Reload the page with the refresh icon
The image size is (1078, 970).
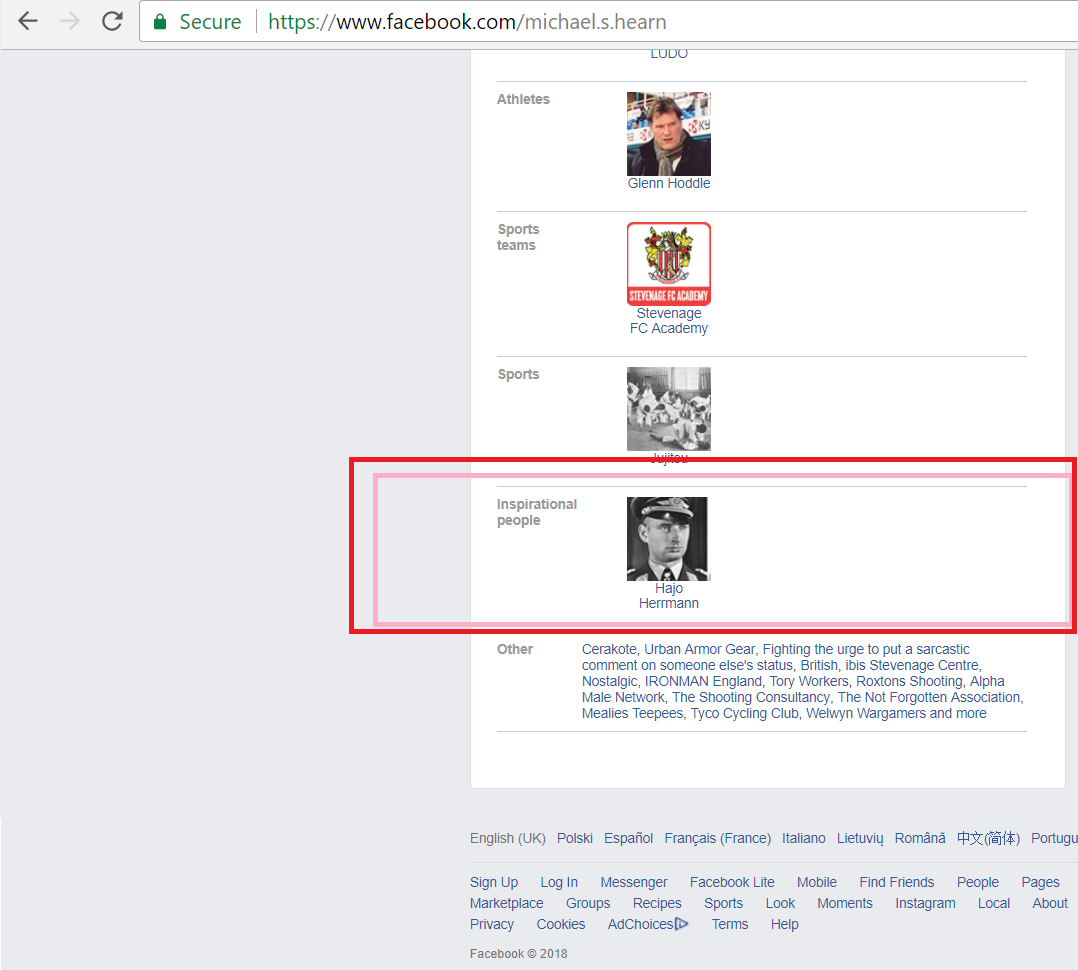click(112, 21)
